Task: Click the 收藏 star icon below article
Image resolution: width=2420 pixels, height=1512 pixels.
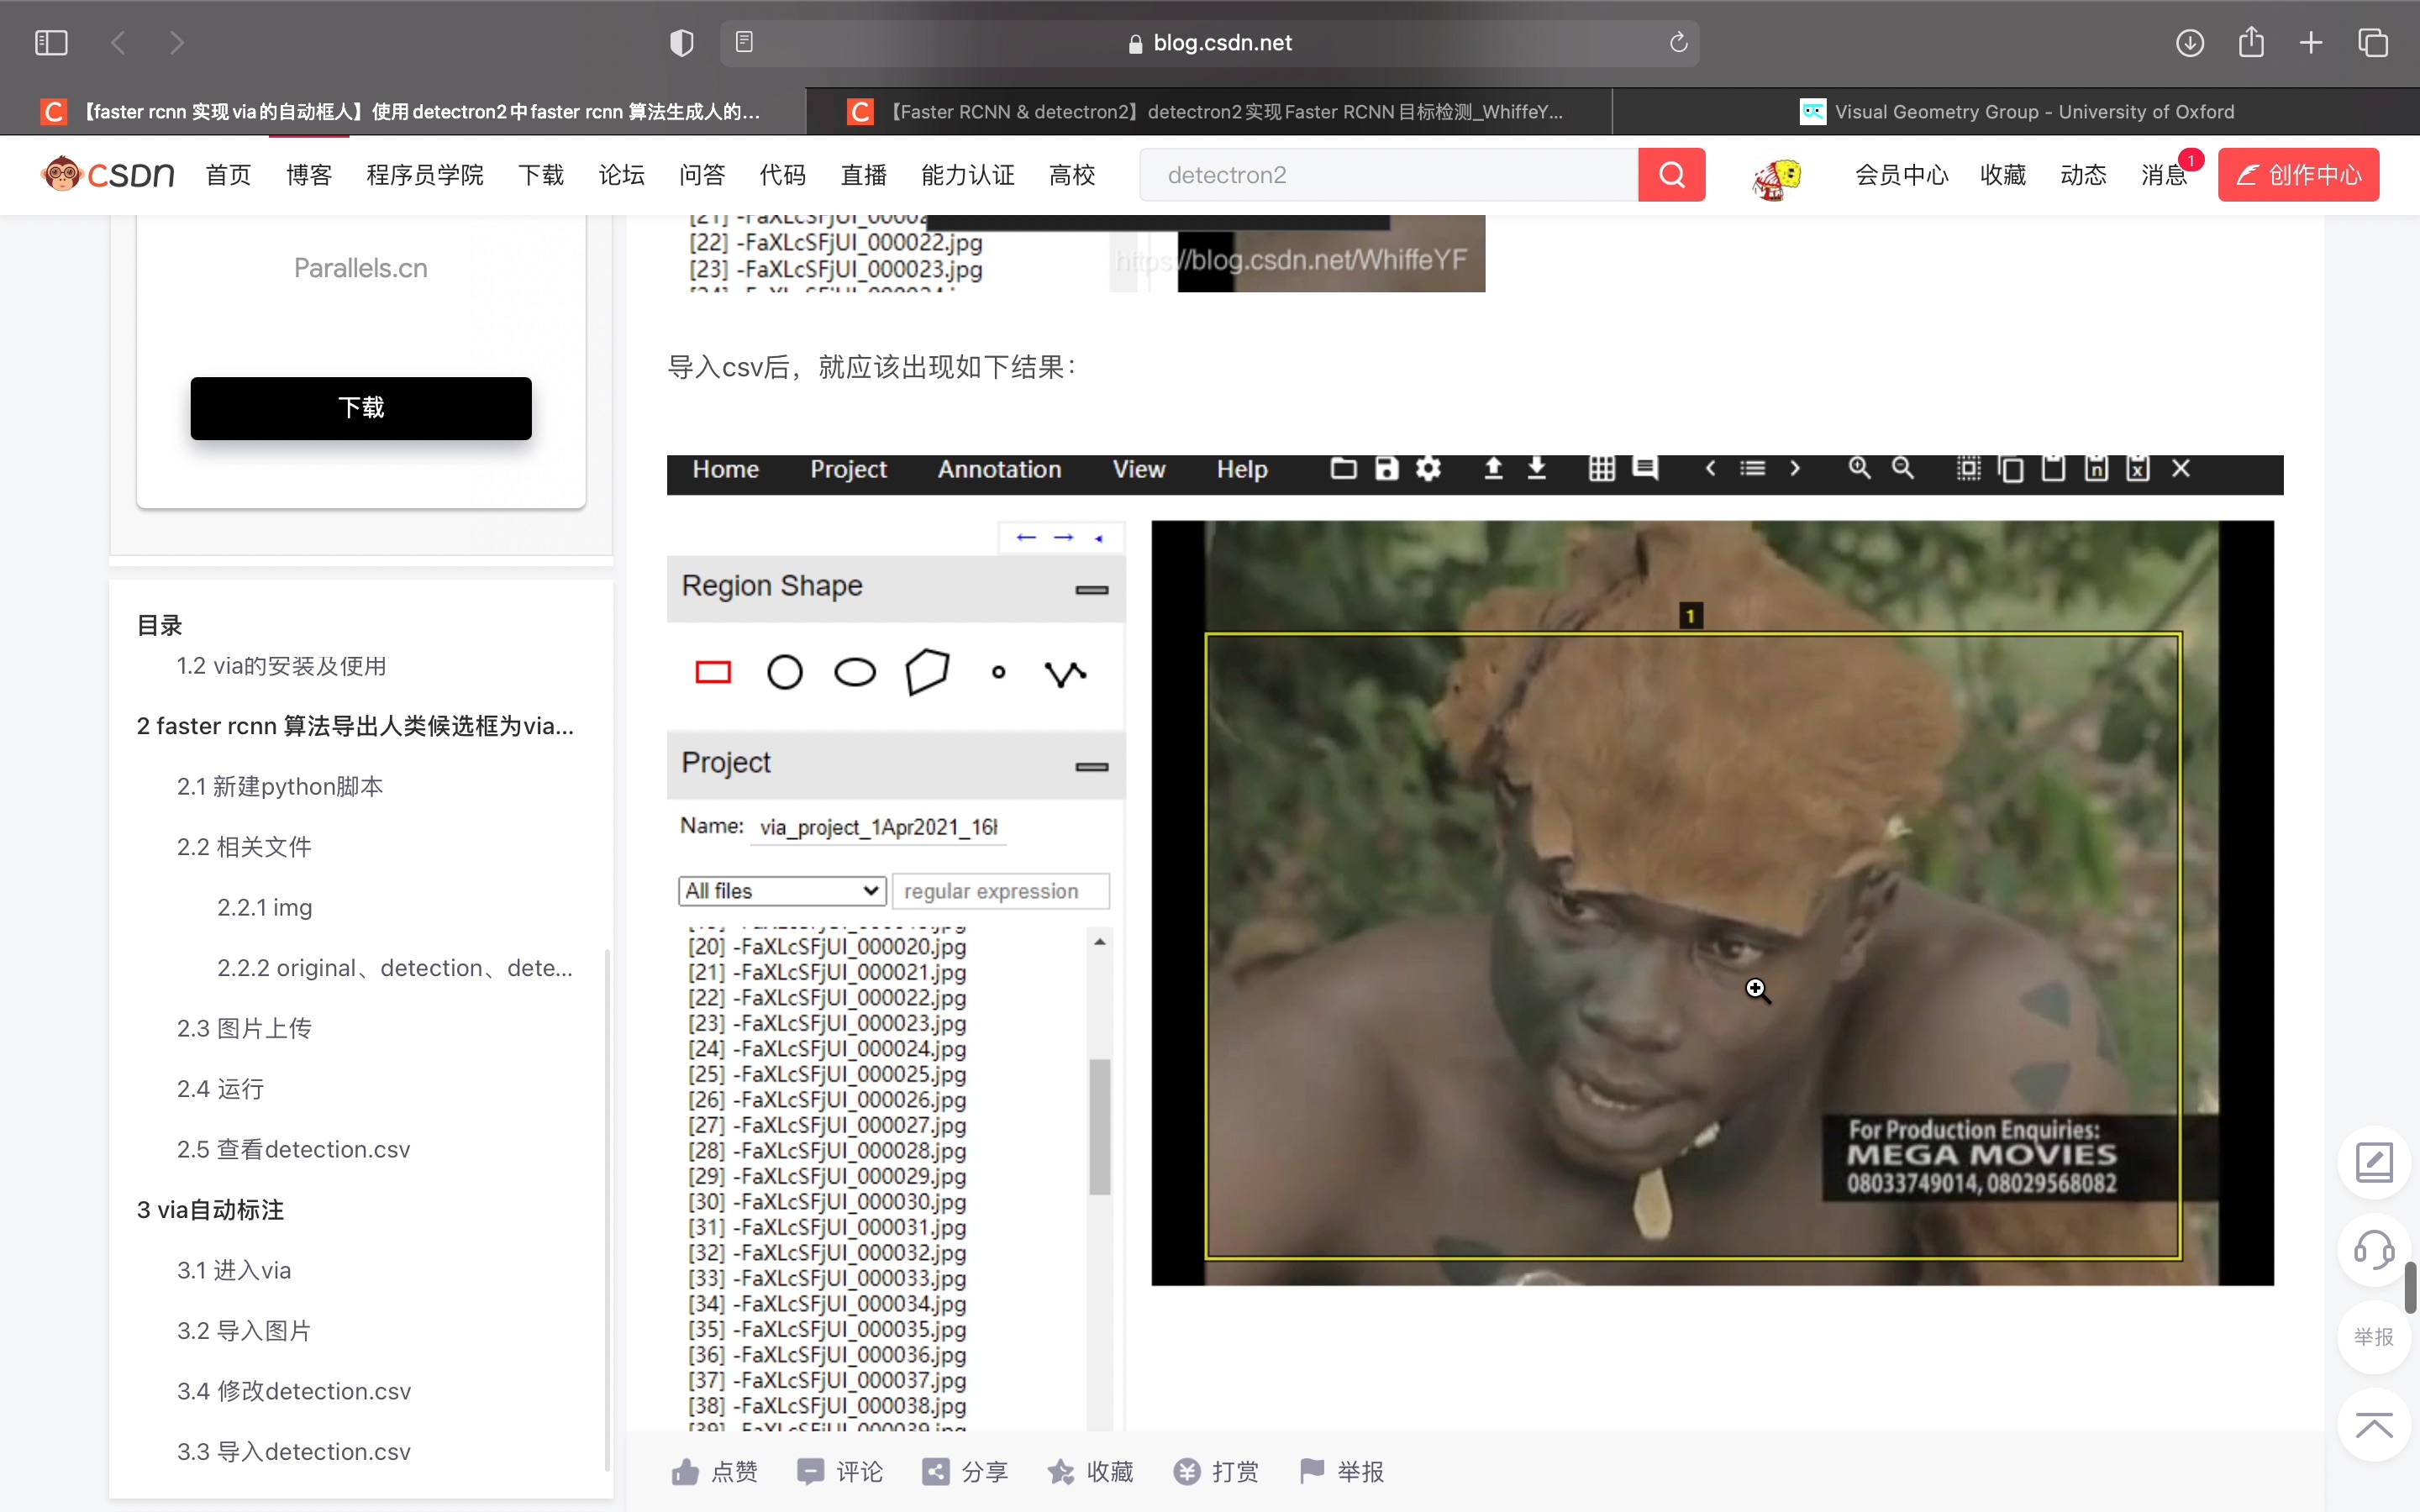Action: pyautogui.click(x=1061, y=1471)
